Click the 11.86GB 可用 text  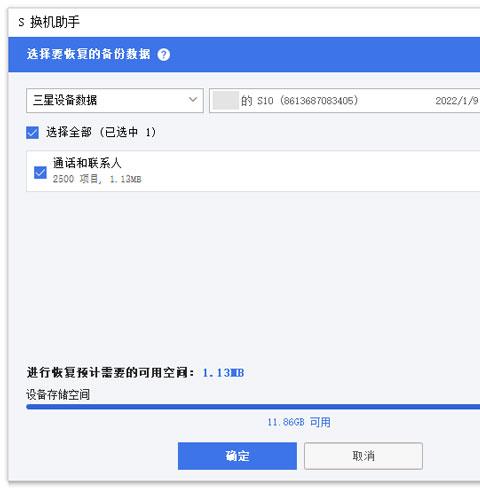(299, 422)
